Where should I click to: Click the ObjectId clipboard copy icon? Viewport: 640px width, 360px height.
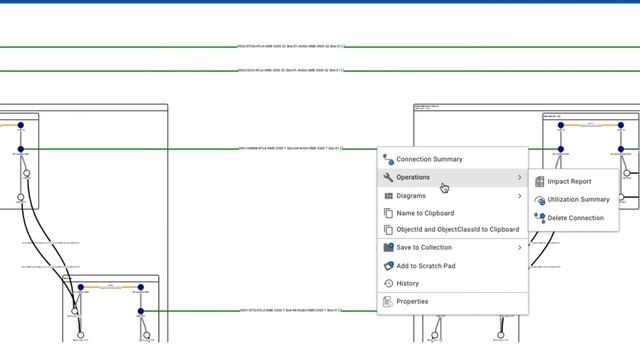click(x=389, y=230)
